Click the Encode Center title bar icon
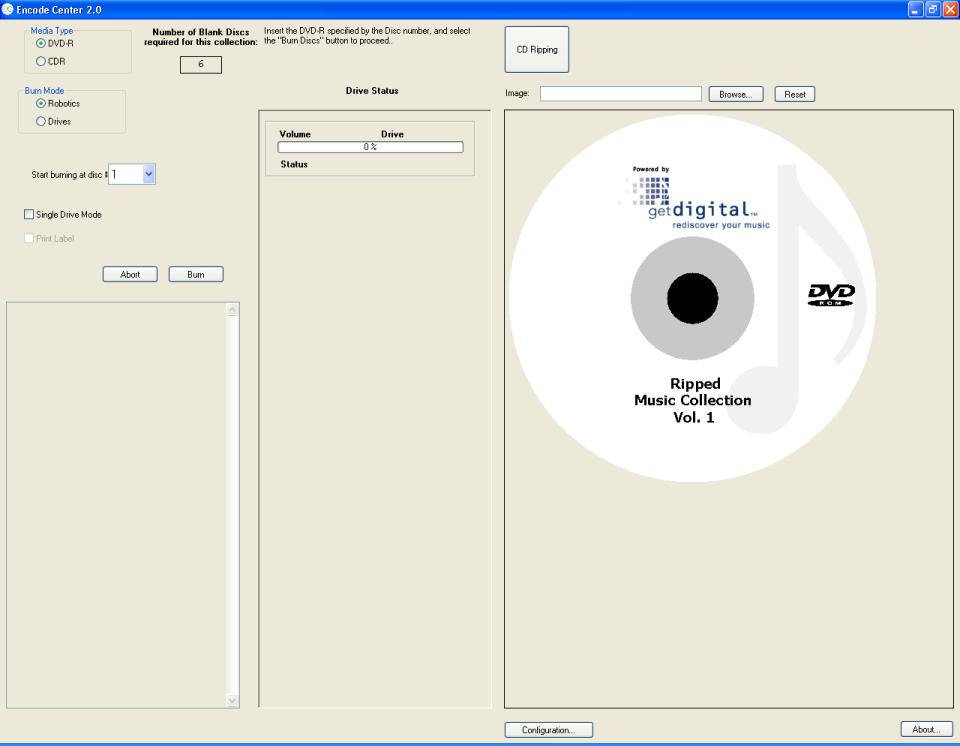The height and width of the screenshot is (746, 960). 8,10
